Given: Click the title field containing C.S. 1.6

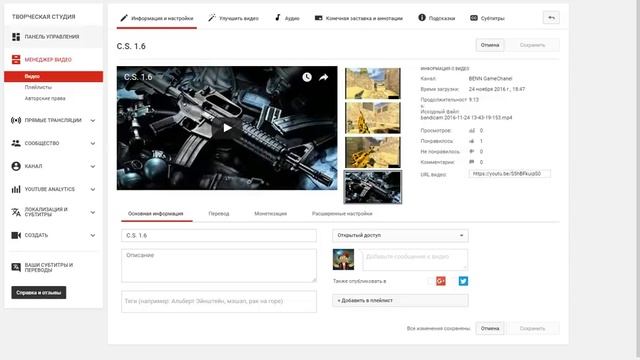Looking at the screenshot, I should pyautogui.click(x=219, y=236).
